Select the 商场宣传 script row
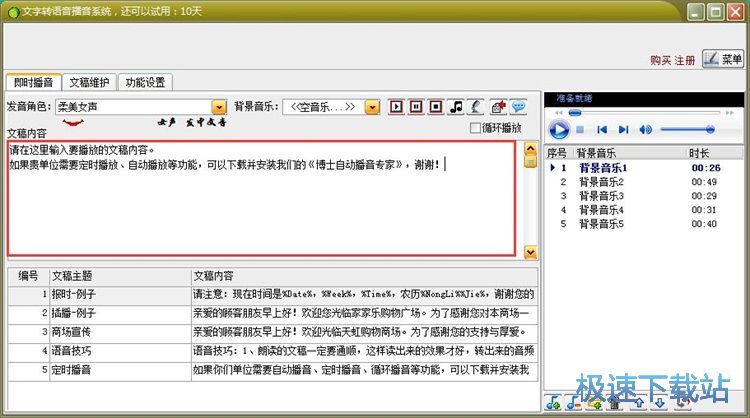Image resolution: width=750 pixels, height=418 pixels. [273, 332]
